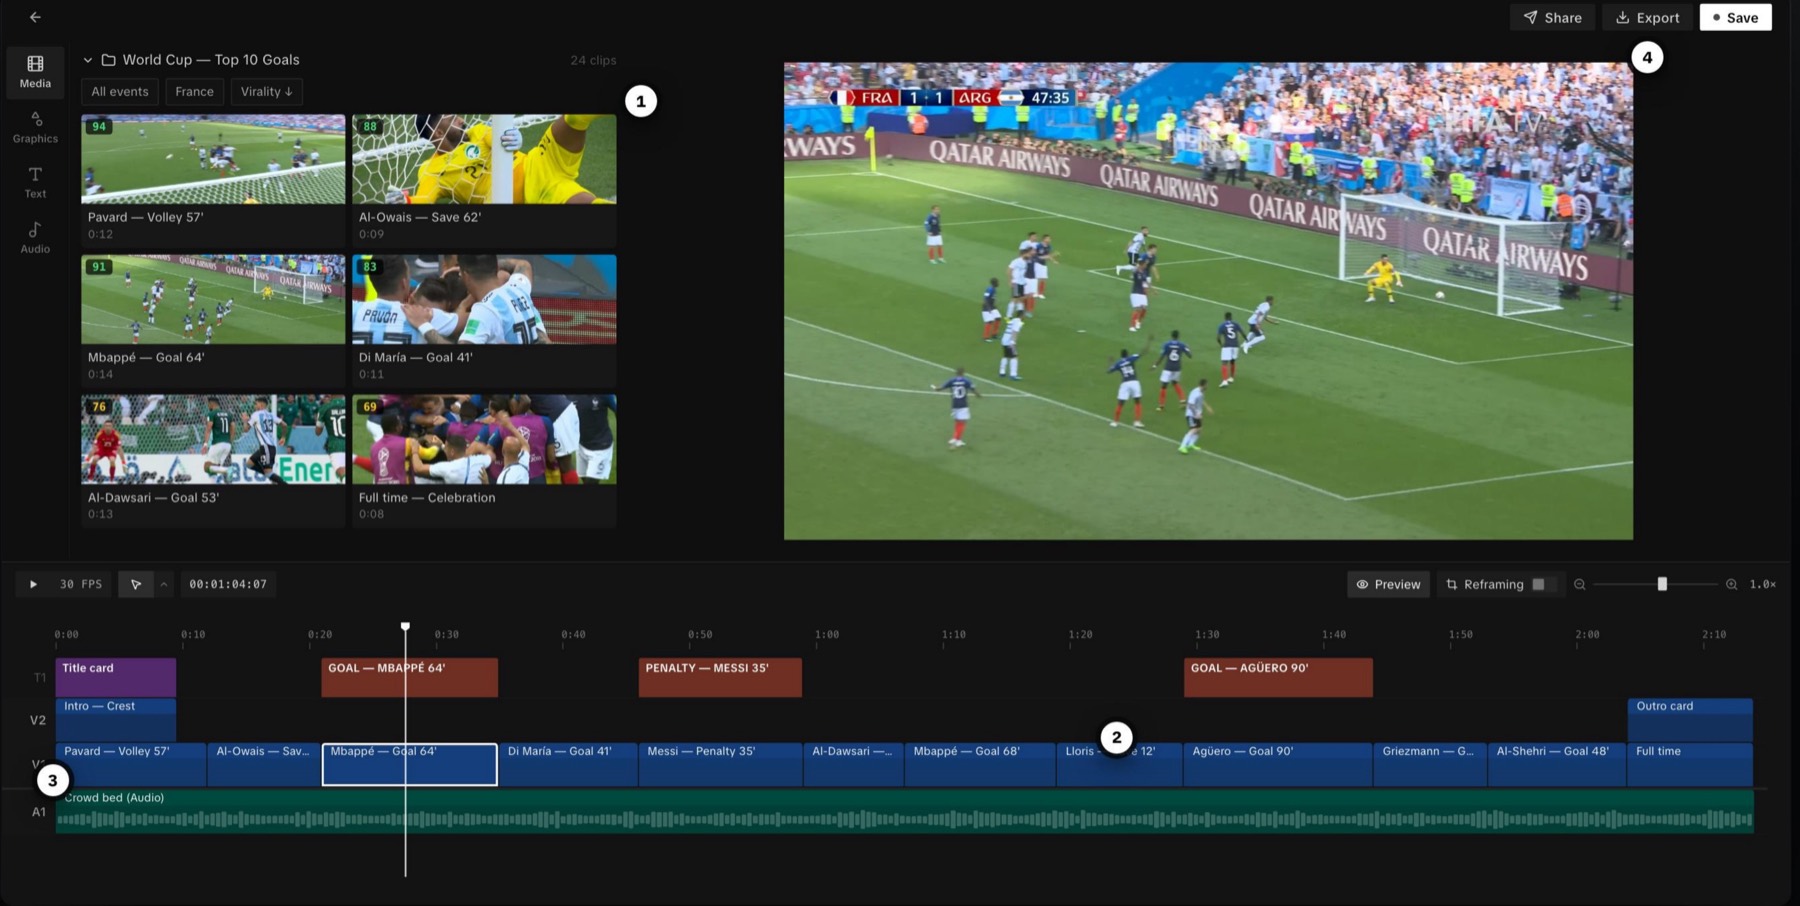
Task: Click the video preview monitor
Action: pos(1208,301)
